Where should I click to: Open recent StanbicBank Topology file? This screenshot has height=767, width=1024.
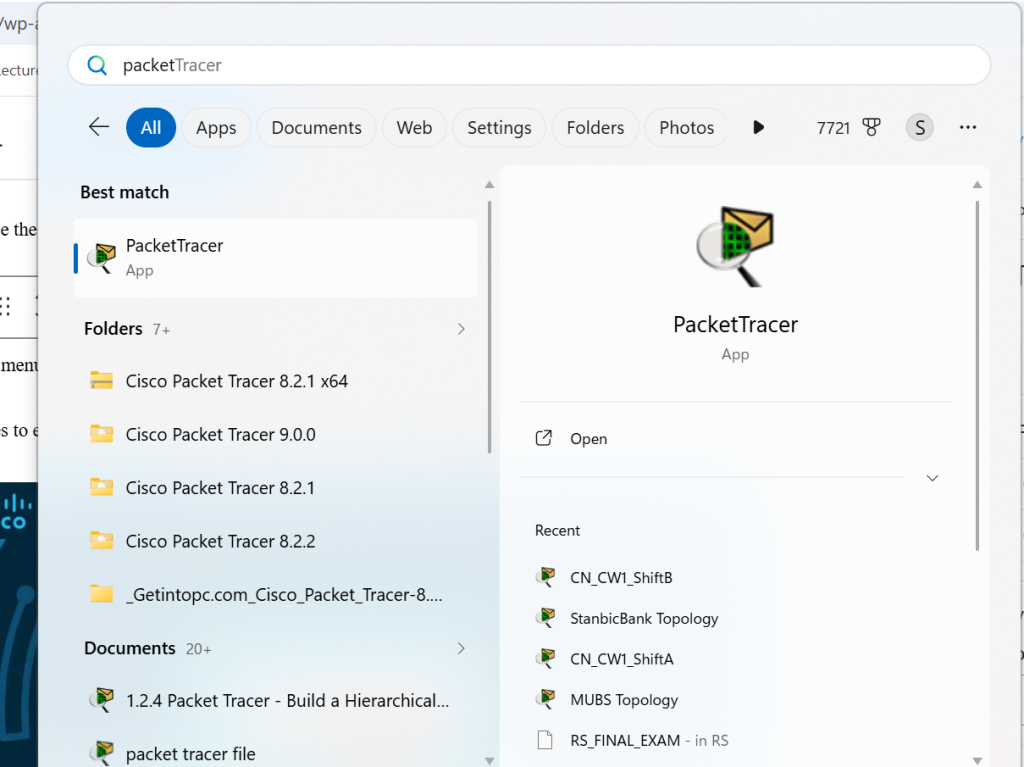pos(643,618)
